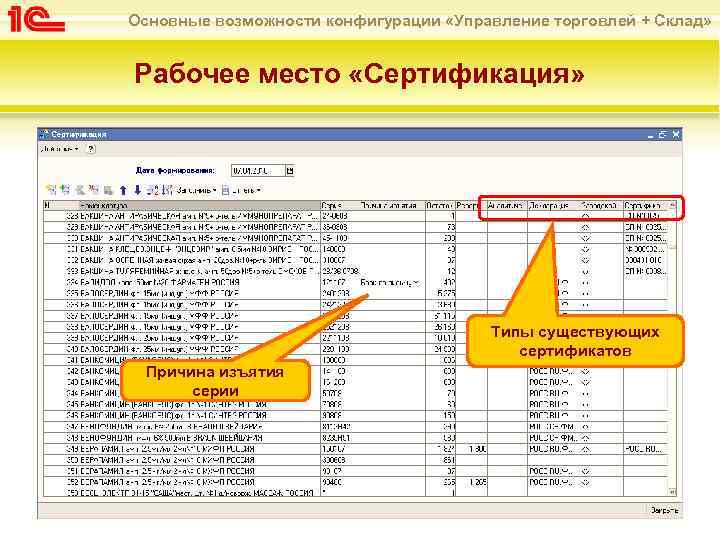Click the first toolbar icon to add row
Viewport: 720px width, 540px height.
(51, 190)
